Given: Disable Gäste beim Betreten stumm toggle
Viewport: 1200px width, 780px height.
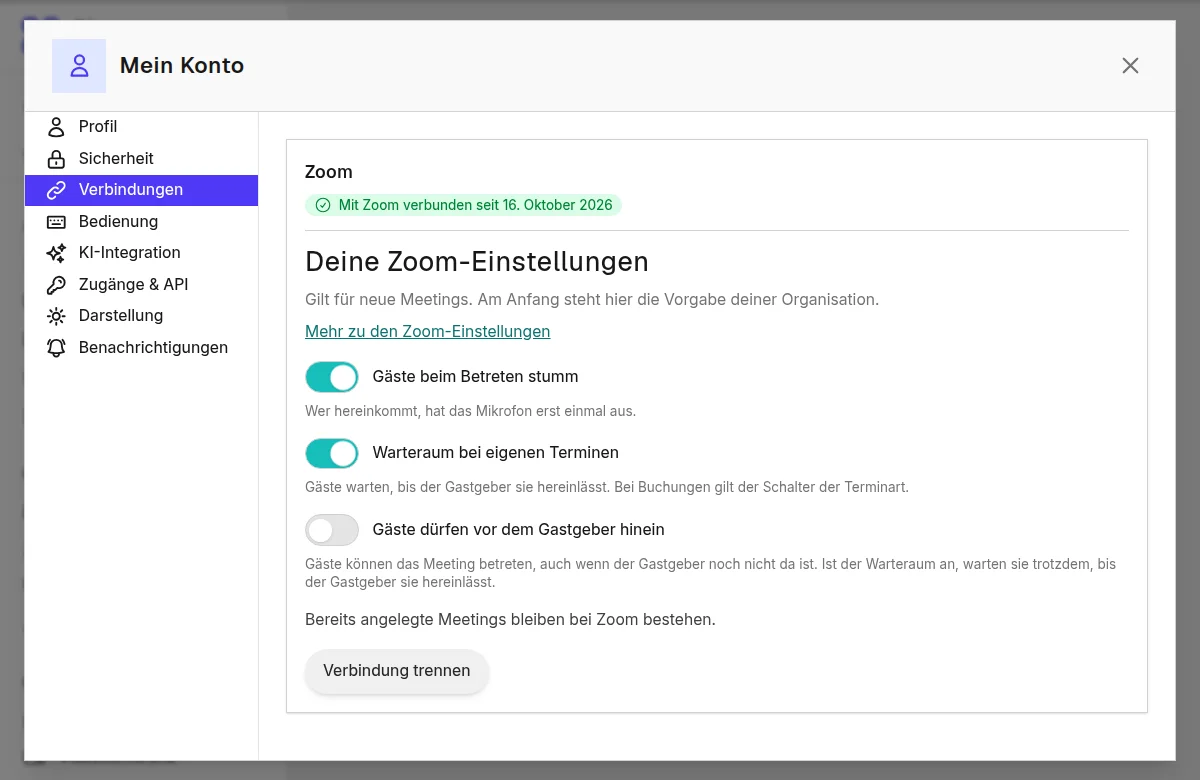Looking at the screenshot, I should 332,377.
